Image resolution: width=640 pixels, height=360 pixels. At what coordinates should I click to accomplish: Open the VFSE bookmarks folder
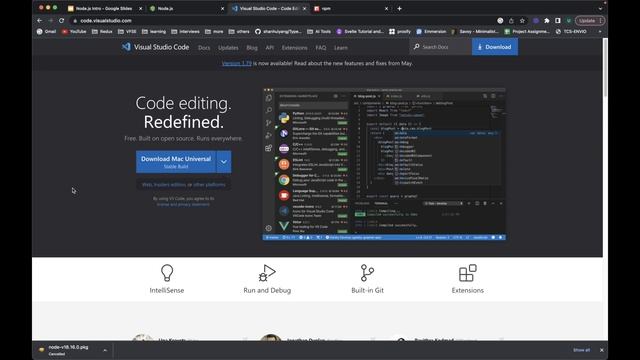127,31
